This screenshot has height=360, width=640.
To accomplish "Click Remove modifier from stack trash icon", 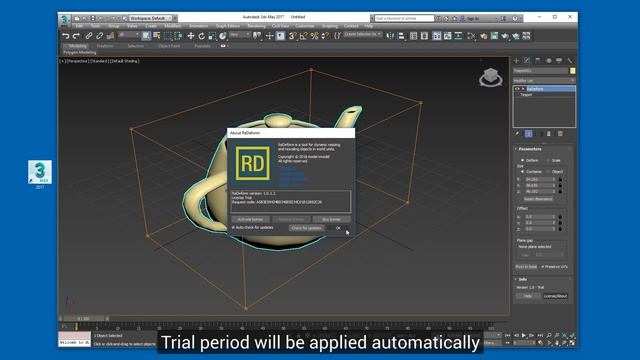I will tap(549, 133).
